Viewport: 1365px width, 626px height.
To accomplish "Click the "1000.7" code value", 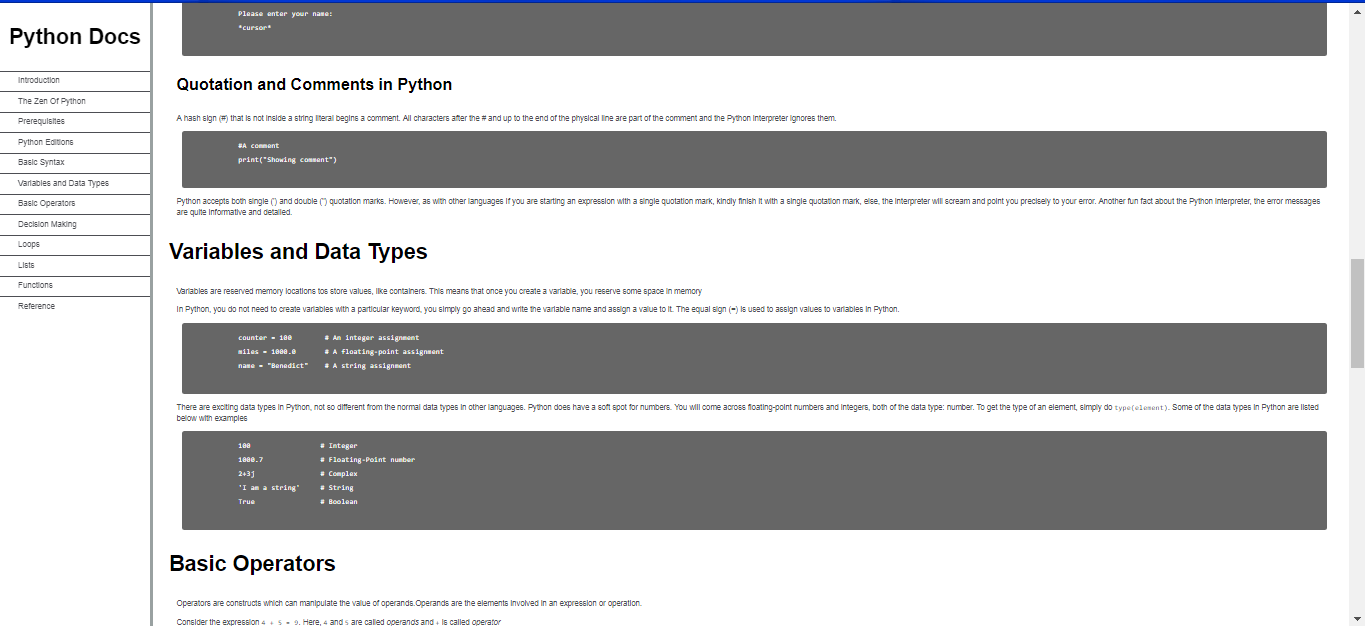I will [250, 460].
